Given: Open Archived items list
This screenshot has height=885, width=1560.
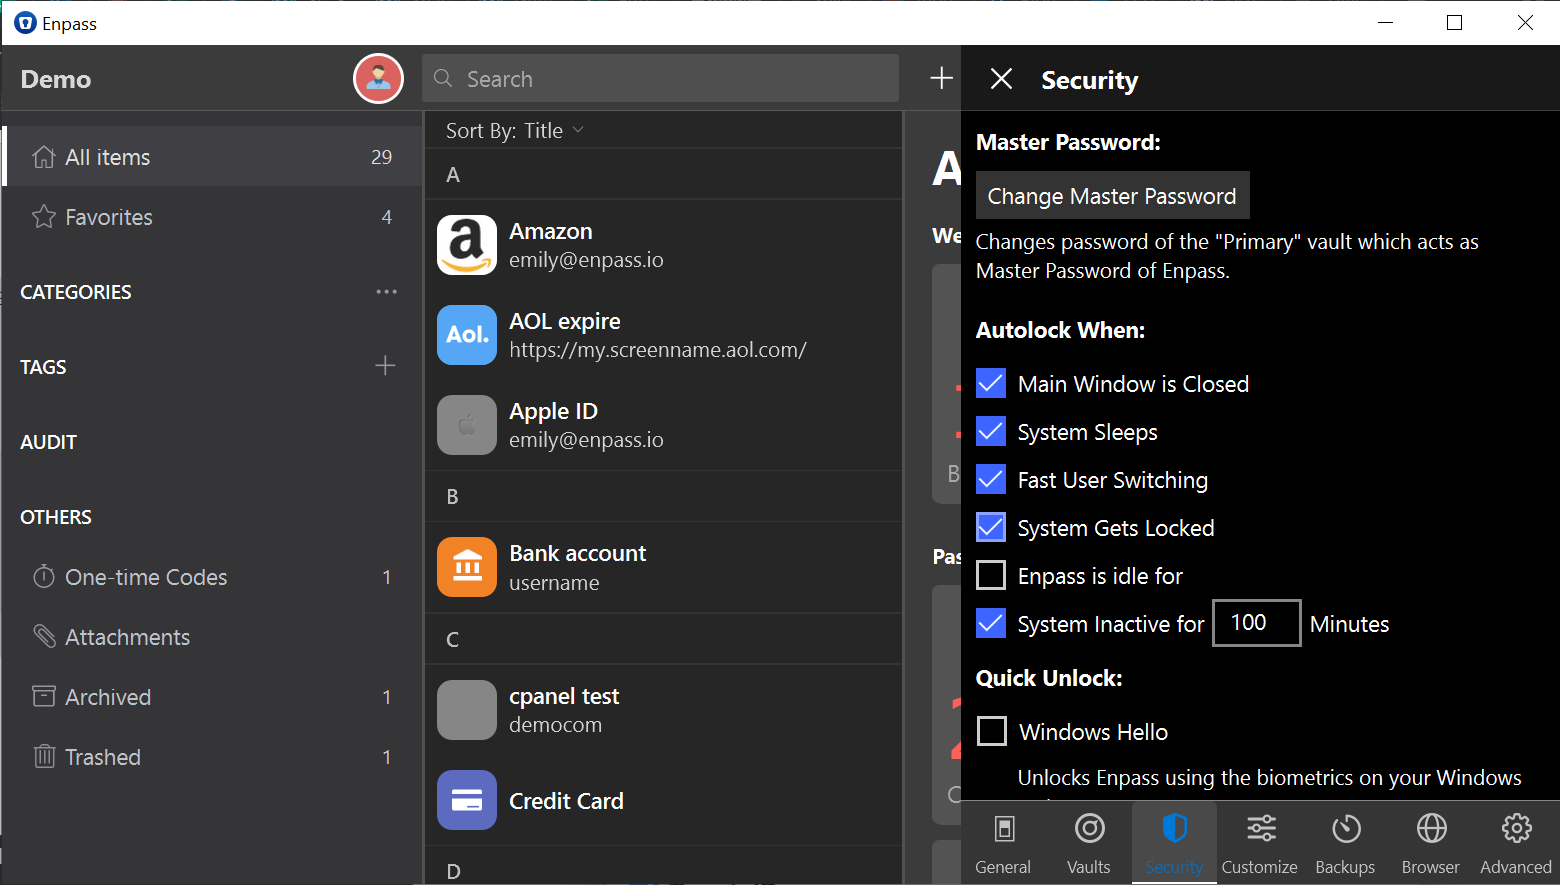Looking at the screenshot, I should 212,697.
